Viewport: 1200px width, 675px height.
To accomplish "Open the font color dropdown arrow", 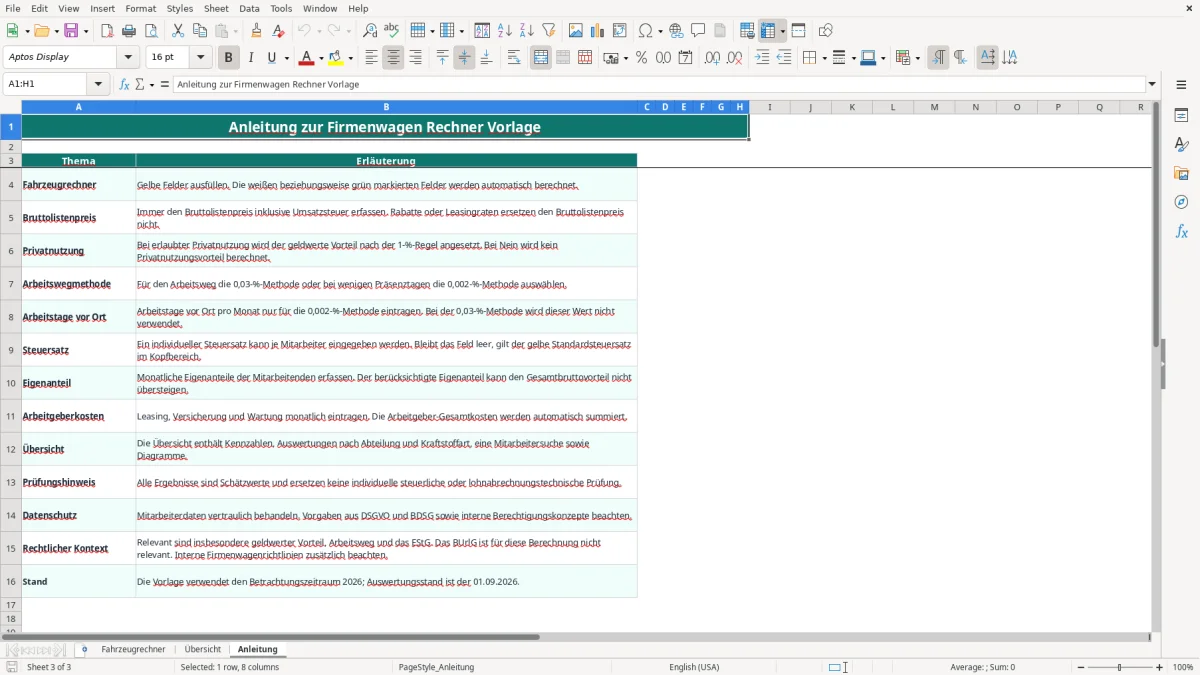I will point(322,58).
